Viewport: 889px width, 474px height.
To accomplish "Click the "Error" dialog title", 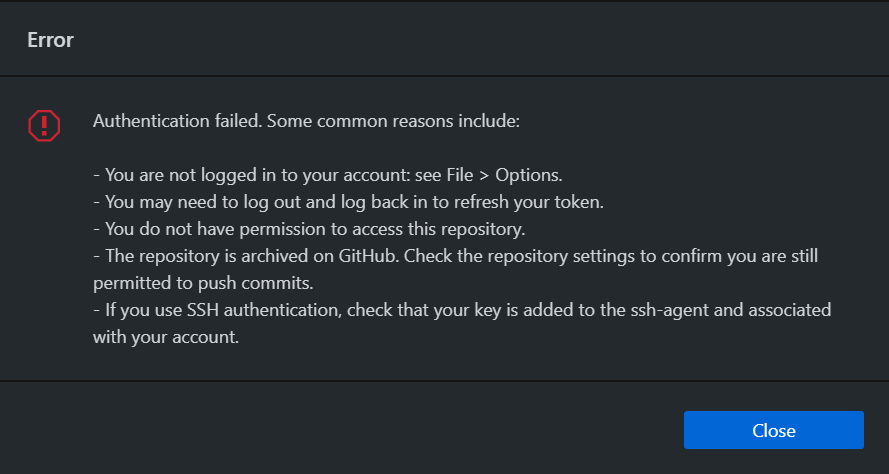I will click(x=49, y=40).
